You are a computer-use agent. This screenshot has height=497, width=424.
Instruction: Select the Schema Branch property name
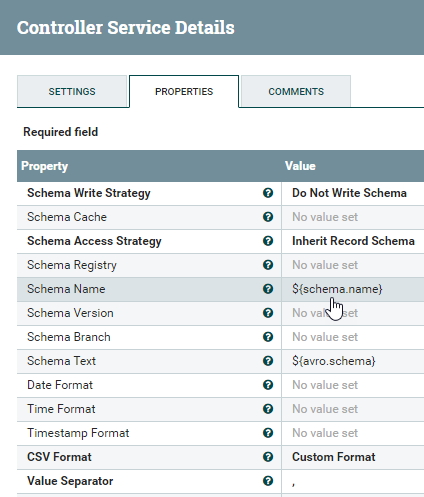click(x=69, y=337)
